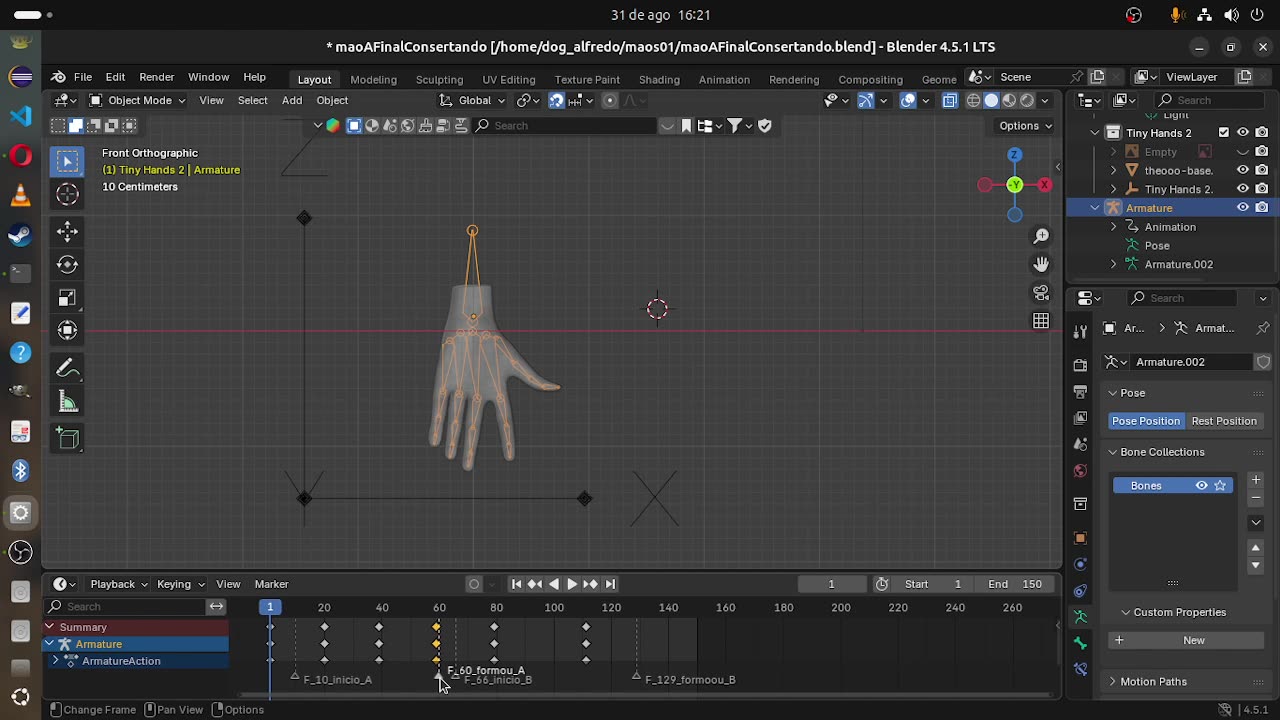1280x720 pixels.
Task: Open the Render menu
Action: point(157,77)
